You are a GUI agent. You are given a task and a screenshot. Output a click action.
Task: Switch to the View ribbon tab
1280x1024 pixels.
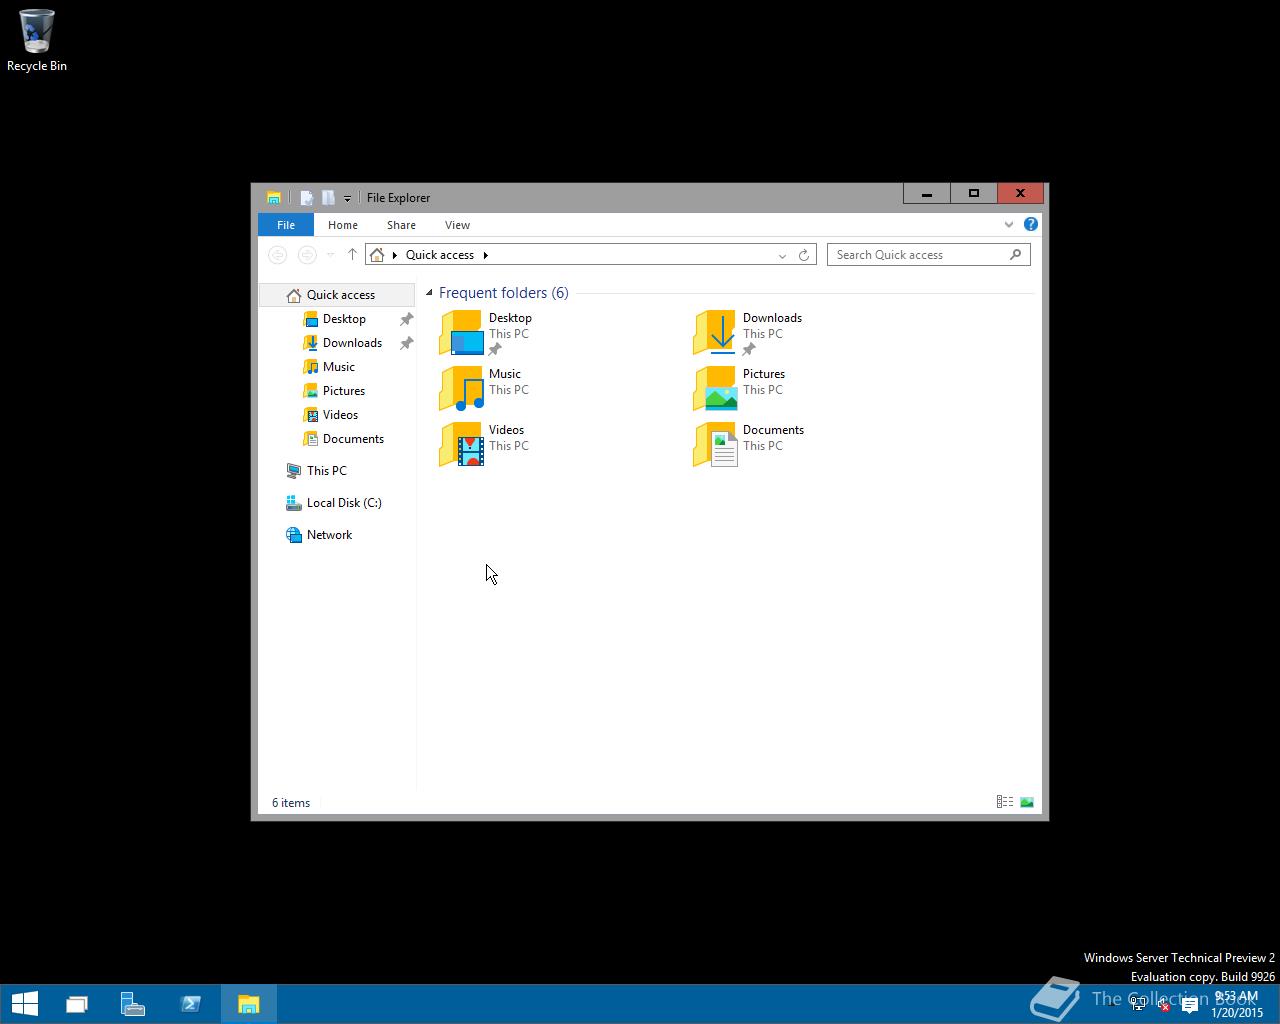[x=457, y=225]
